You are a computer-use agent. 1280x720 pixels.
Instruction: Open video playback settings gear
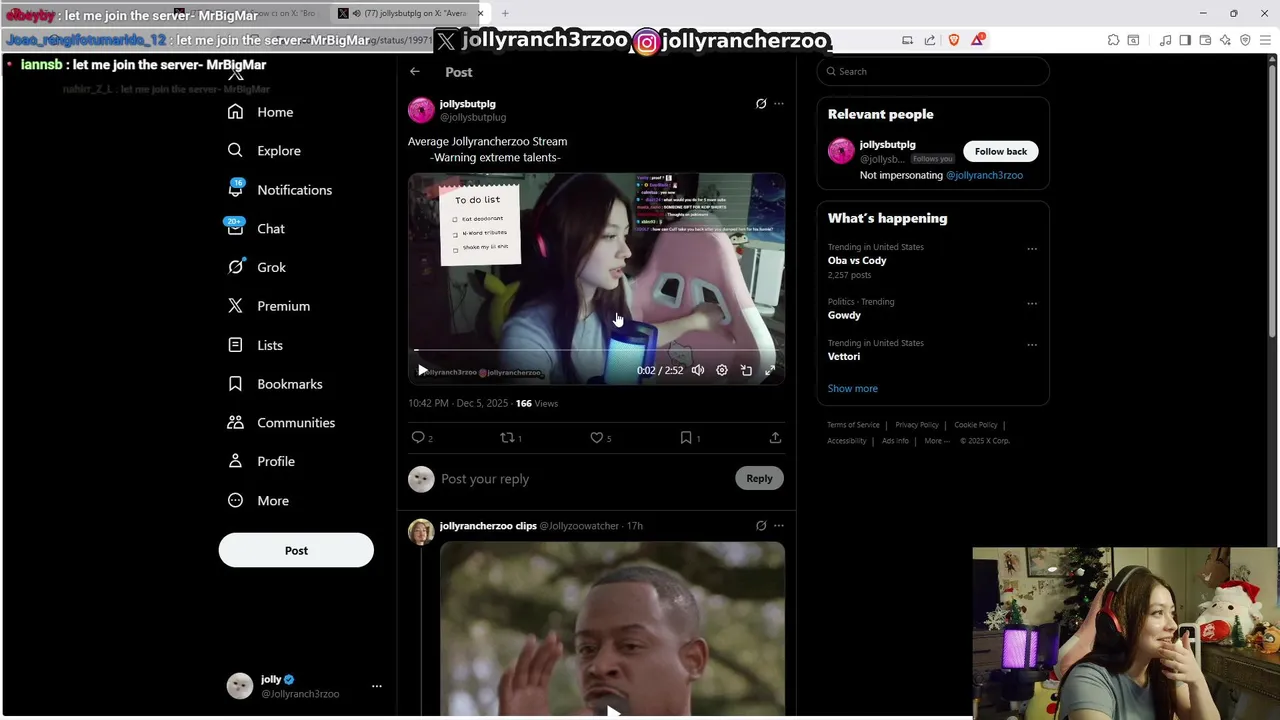(722, 370)
